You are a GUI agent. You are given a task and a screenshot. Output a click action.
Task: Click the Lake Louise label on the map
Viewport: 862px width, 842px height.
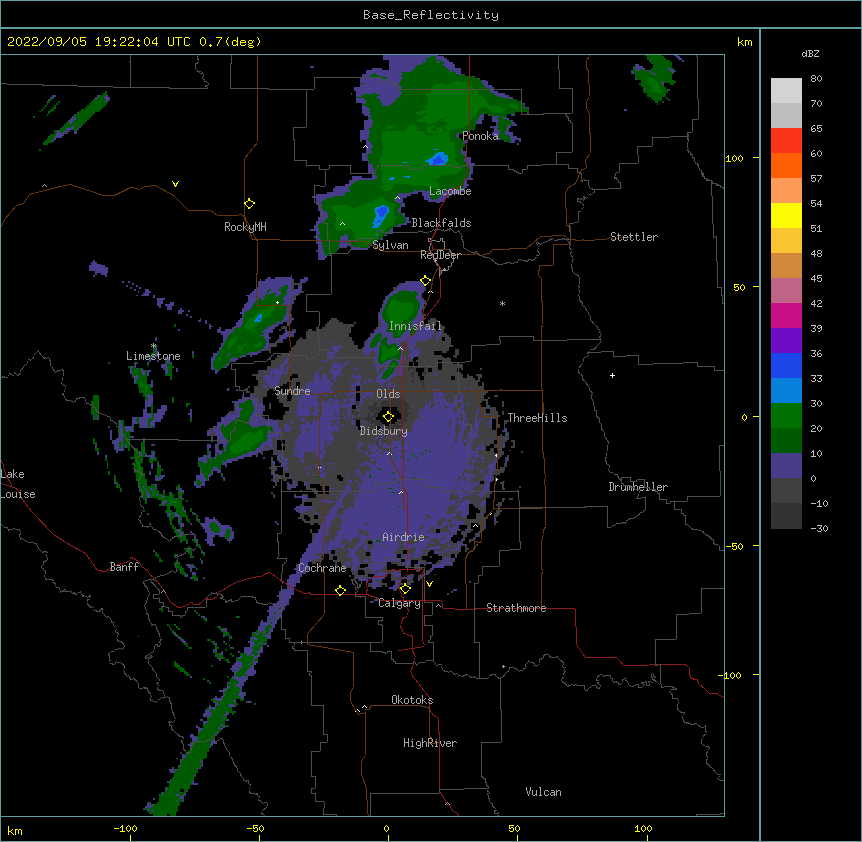[18, 484]
